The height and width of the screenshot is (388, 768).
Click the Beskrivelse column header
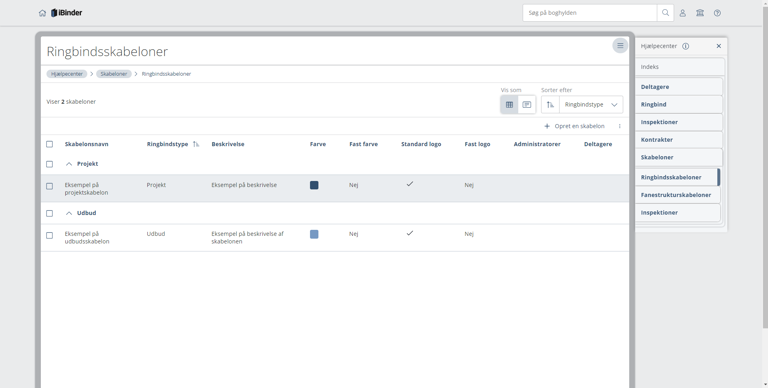pos(228,144)
